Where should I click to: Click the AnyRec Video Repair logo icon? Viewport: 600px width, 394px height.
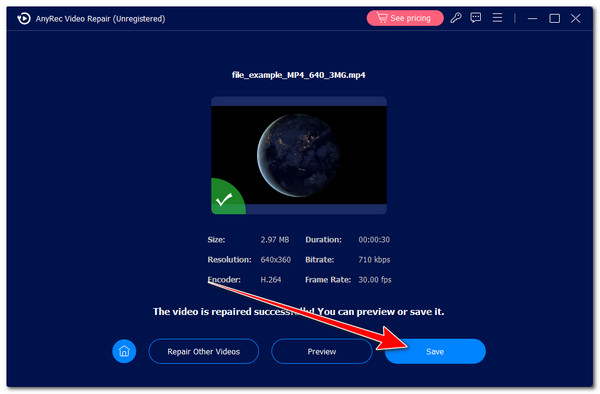[x=24, y=18]
